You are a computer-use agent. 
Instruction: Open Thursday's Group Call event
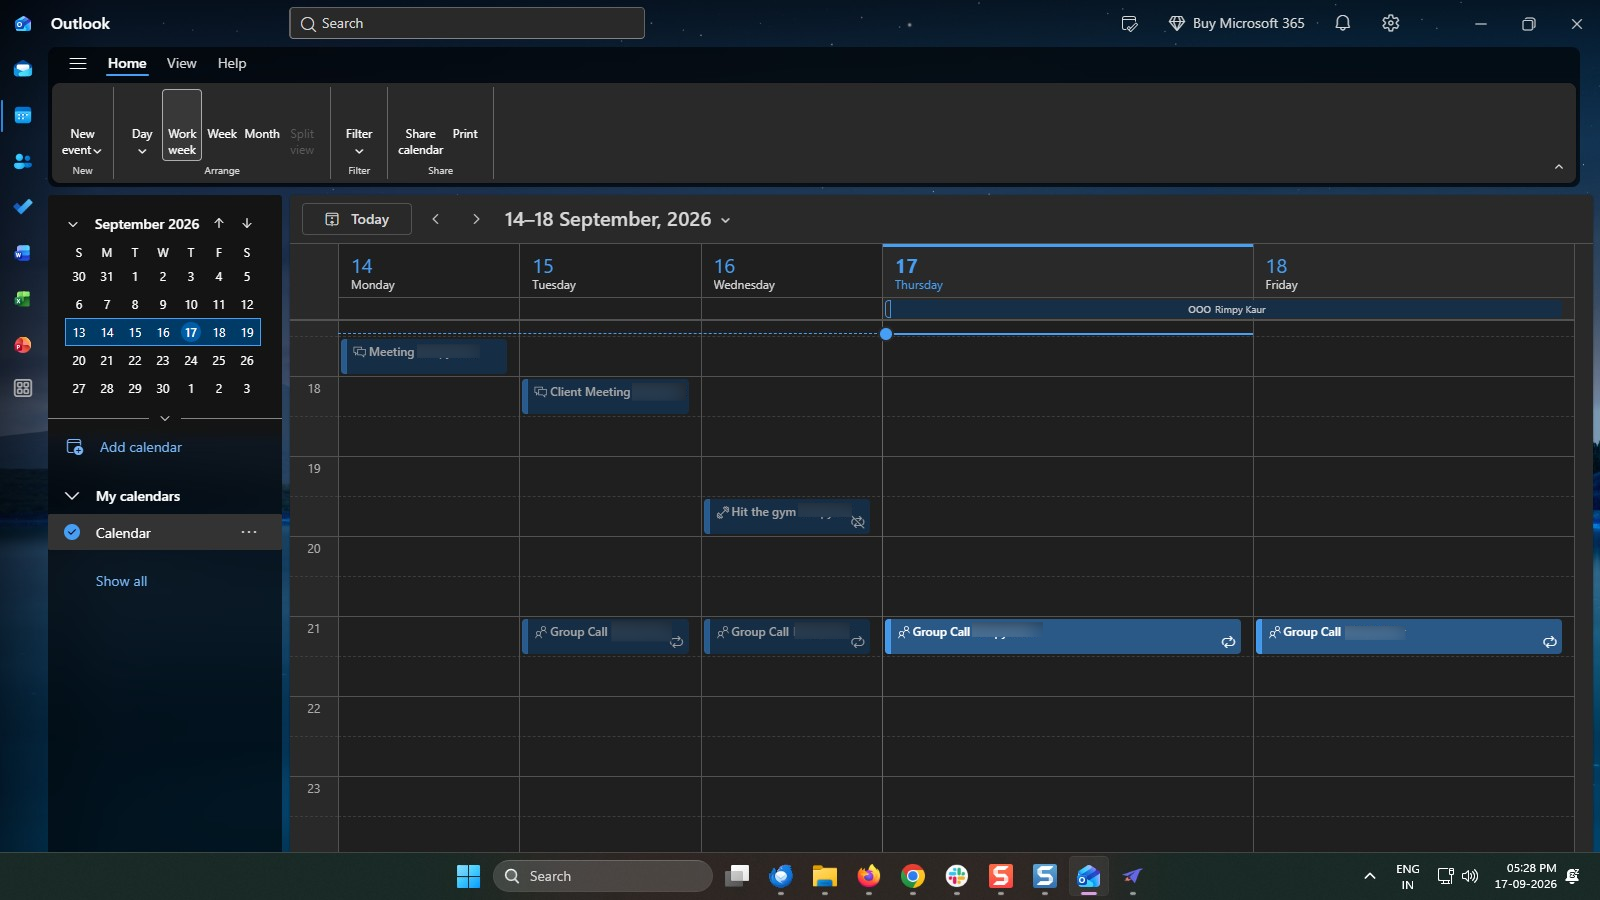pyautogui.click(x=1063, y=636)
